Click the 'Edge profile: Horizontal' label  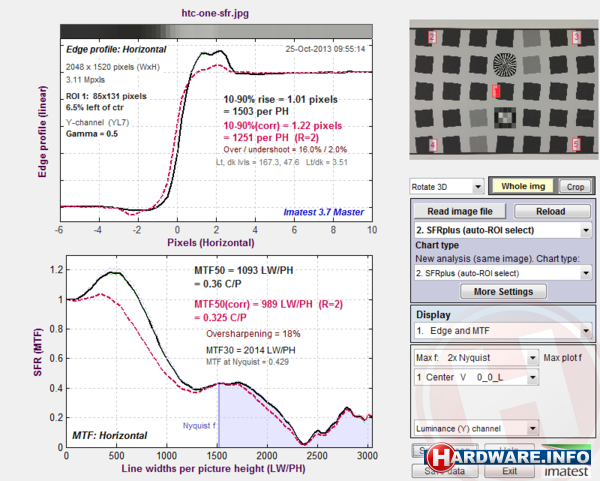(x=116, y=49)
